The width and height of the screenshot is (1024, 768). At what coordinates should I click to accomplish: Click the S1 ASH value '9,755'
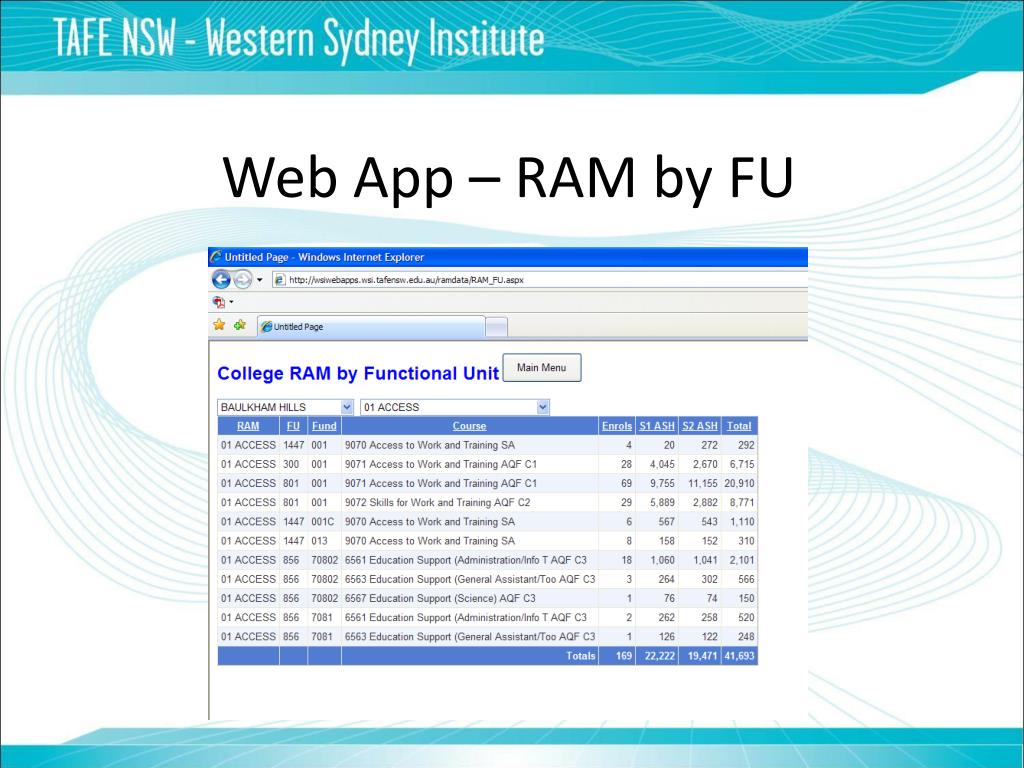tap(662, 484)
